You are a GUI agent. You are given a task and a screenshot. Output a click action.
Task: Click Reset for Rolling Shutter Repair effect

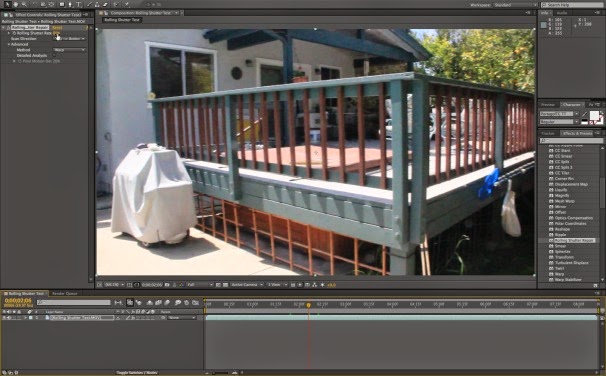click(x=57, y=27)
